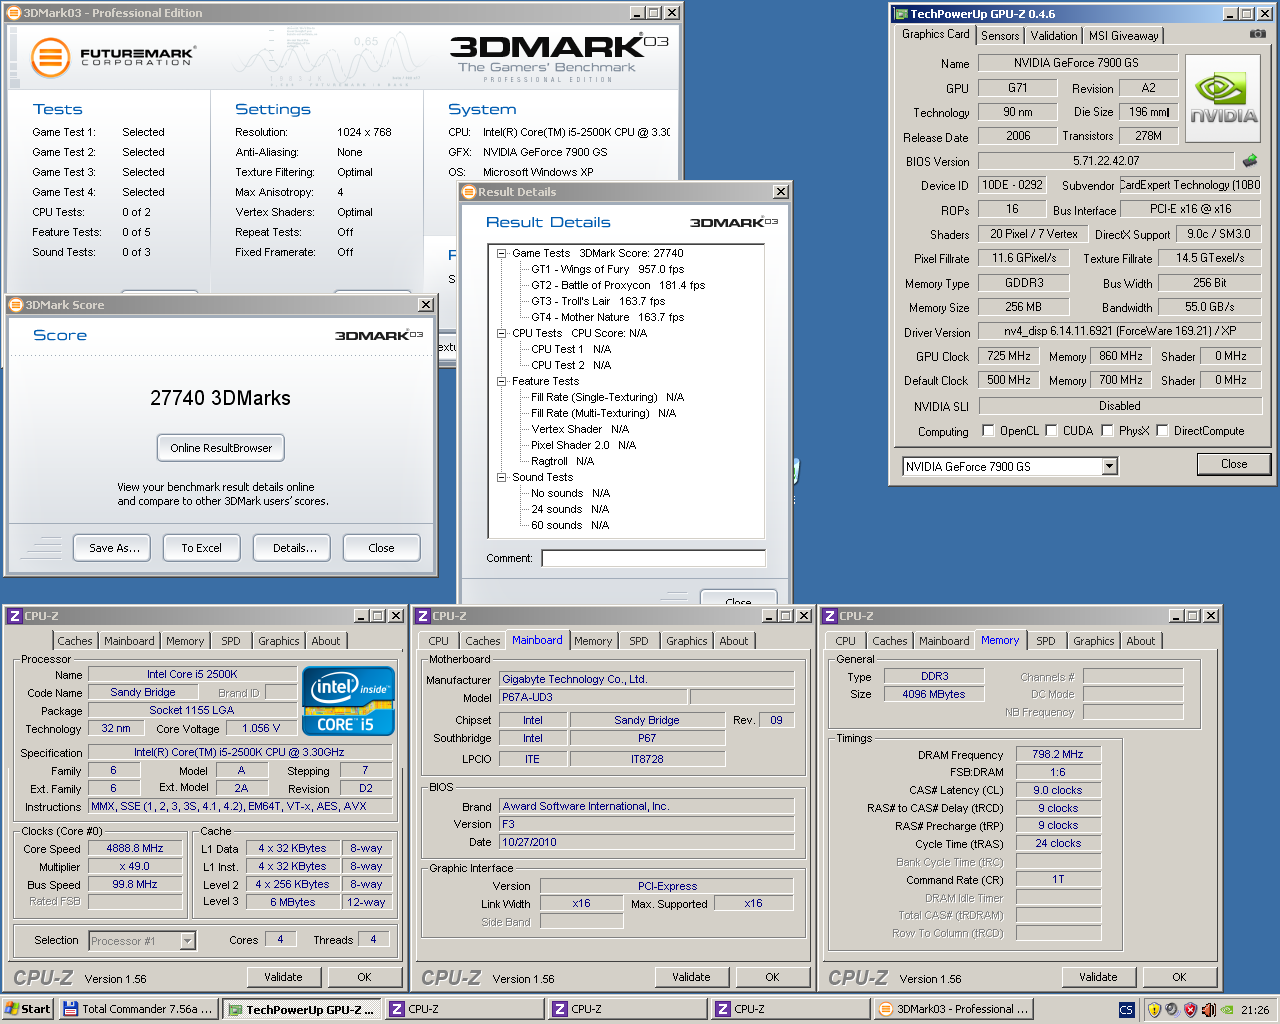Open Caches tab in left CPU-Z window
This screenshot has width=1280, height=1024.
click(x=75, y=641)
